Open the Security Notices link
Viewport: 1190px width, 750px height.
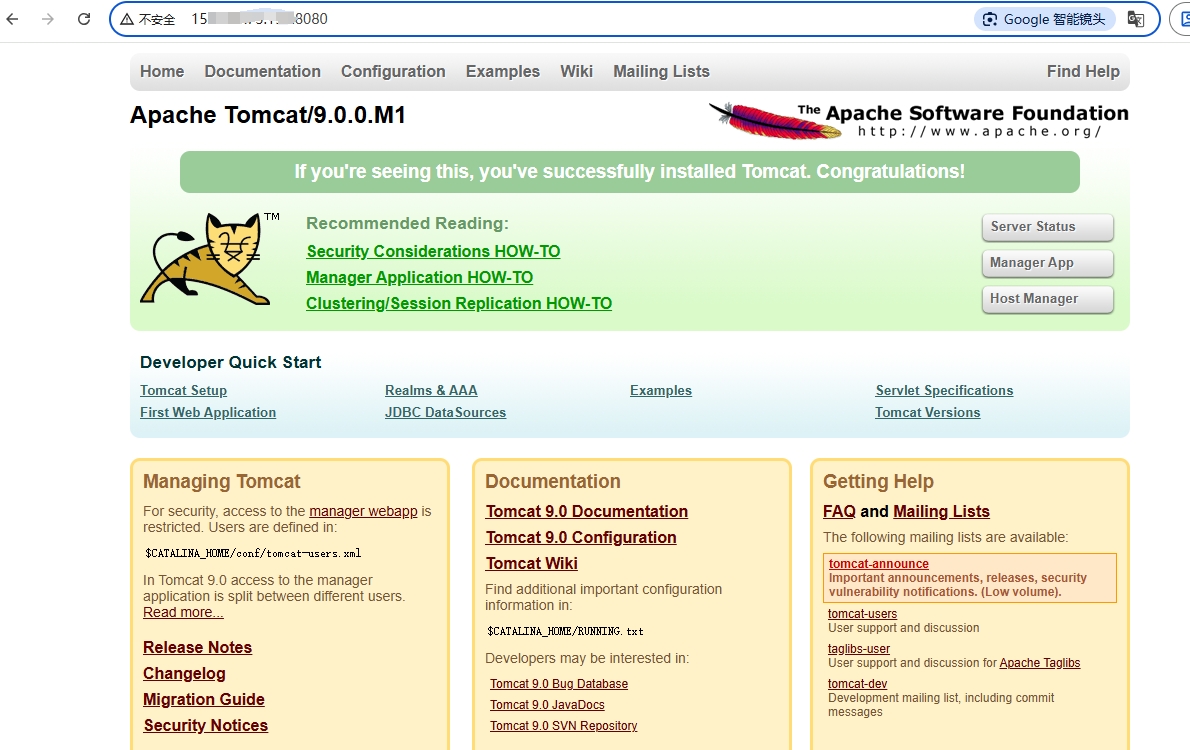point(206,725)
